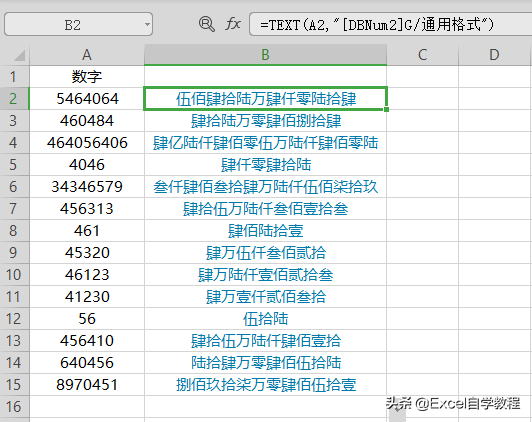Select row 9 header
The height and width of the screenshot is (422, 532).
(14, 253)
